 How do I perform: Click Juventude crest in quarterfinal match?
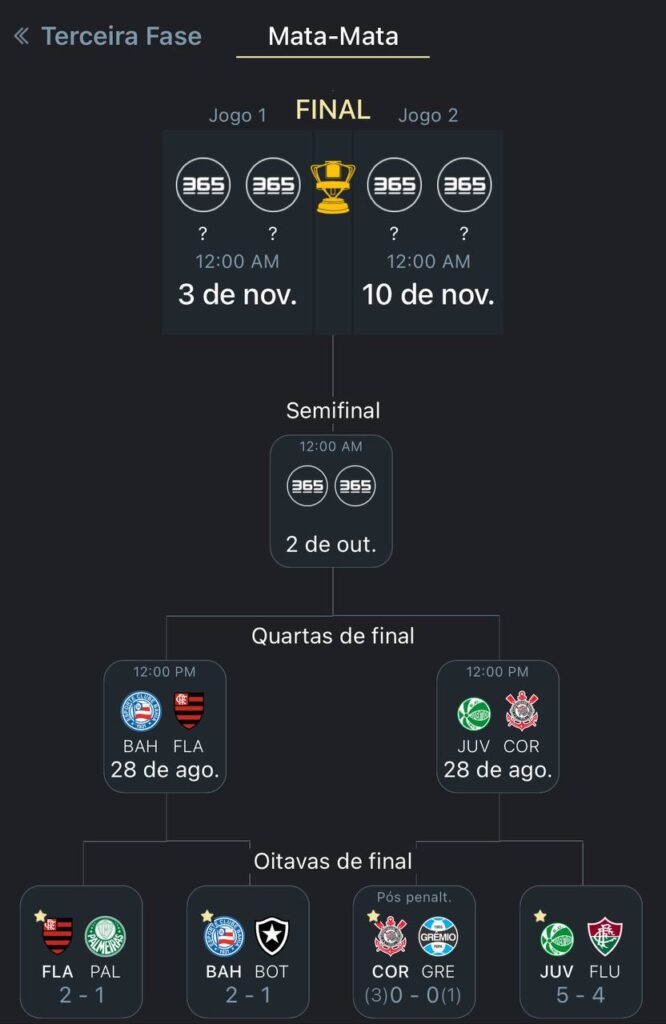tap(473, 712)
